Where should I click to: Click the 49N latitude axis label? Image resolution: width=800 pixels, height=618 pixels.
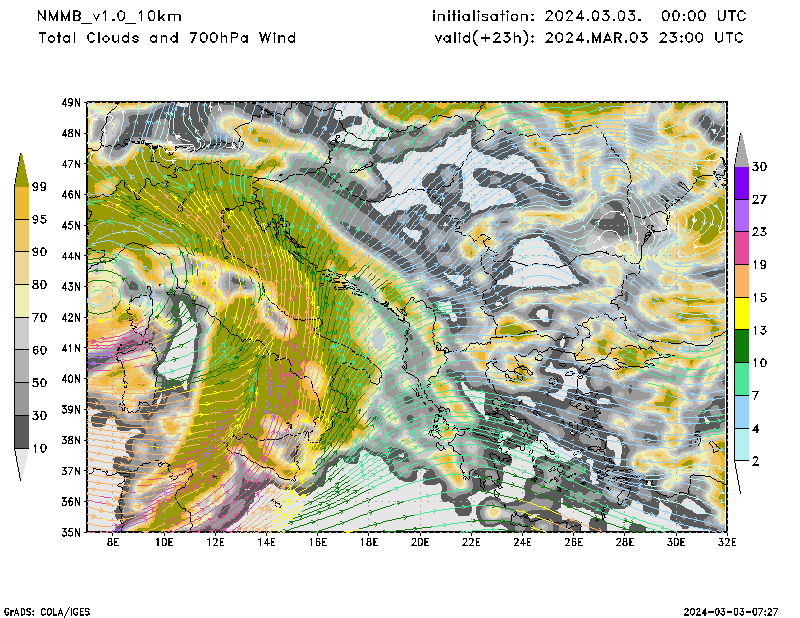coord(71,102)
